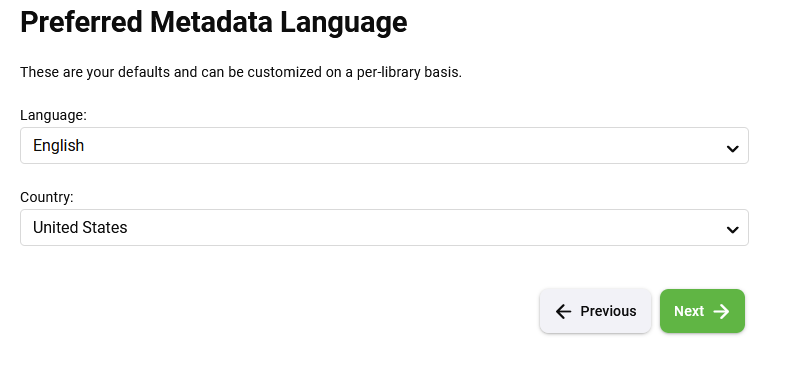Click the word "Next" on the green button
Image resolution: width=787 pixels, height=366 pixels.
689,311
